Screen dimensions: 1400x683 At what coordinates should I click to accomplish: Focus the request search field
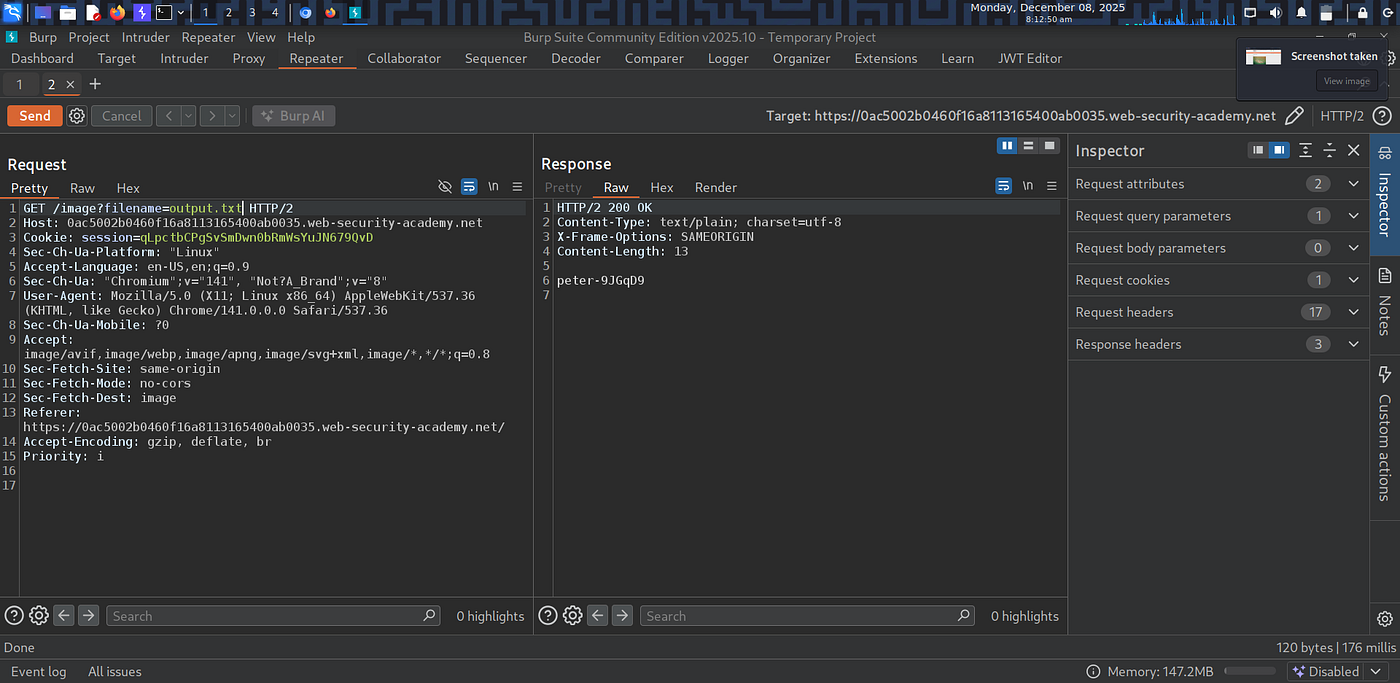[273, 616]
